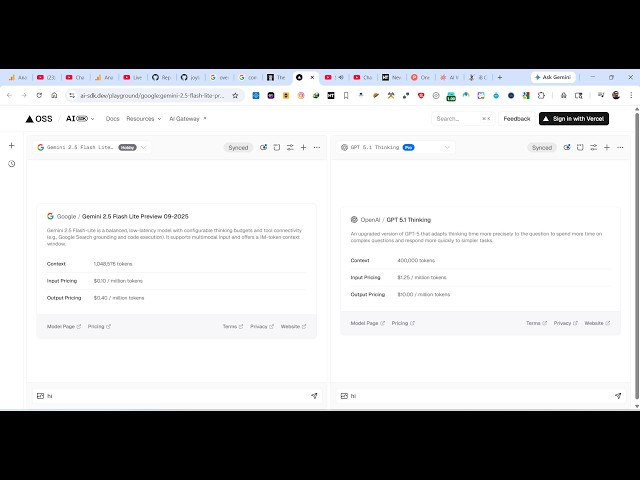Expand the AI SDK product dropdown
Screen dimensions: 640x480
point(80,119)
